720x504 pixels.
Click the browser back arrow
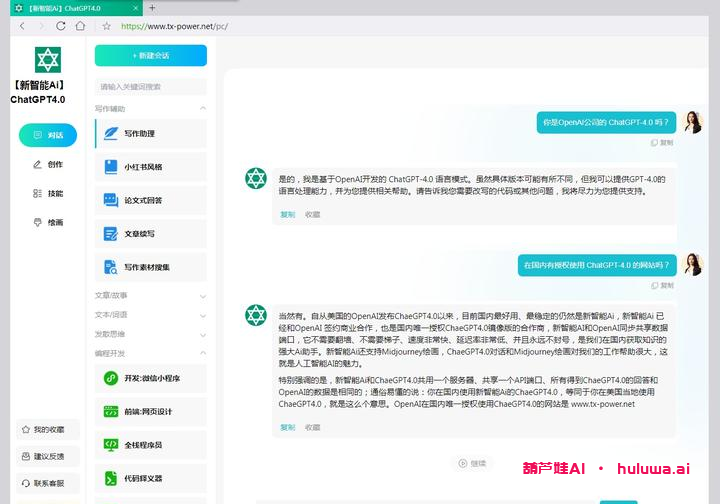(x=22, y=26)
